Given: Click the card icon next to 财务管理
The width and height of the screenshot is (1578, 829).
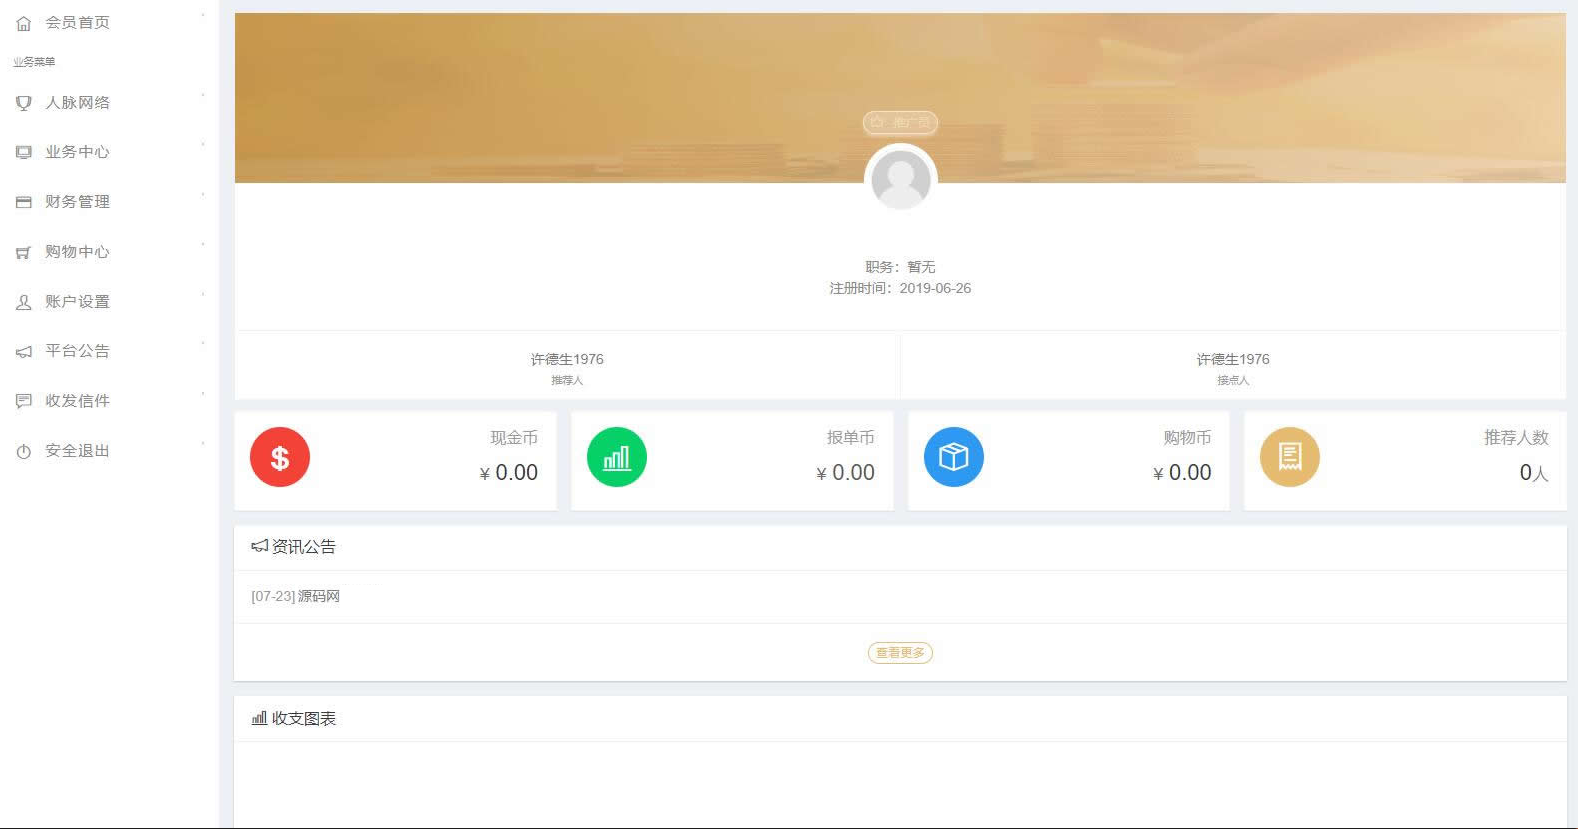Looking at the screenshot, I should click(24, 202).
